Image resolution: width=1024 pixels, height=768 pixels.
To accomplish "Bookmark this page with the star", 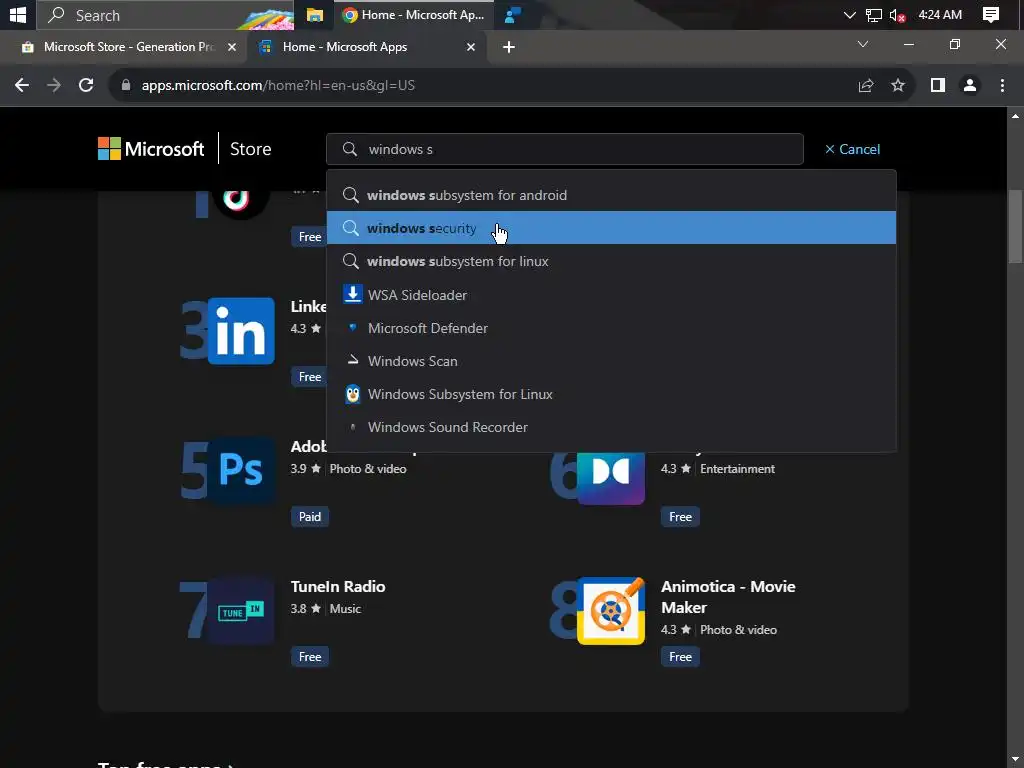I will click(898, 85).
